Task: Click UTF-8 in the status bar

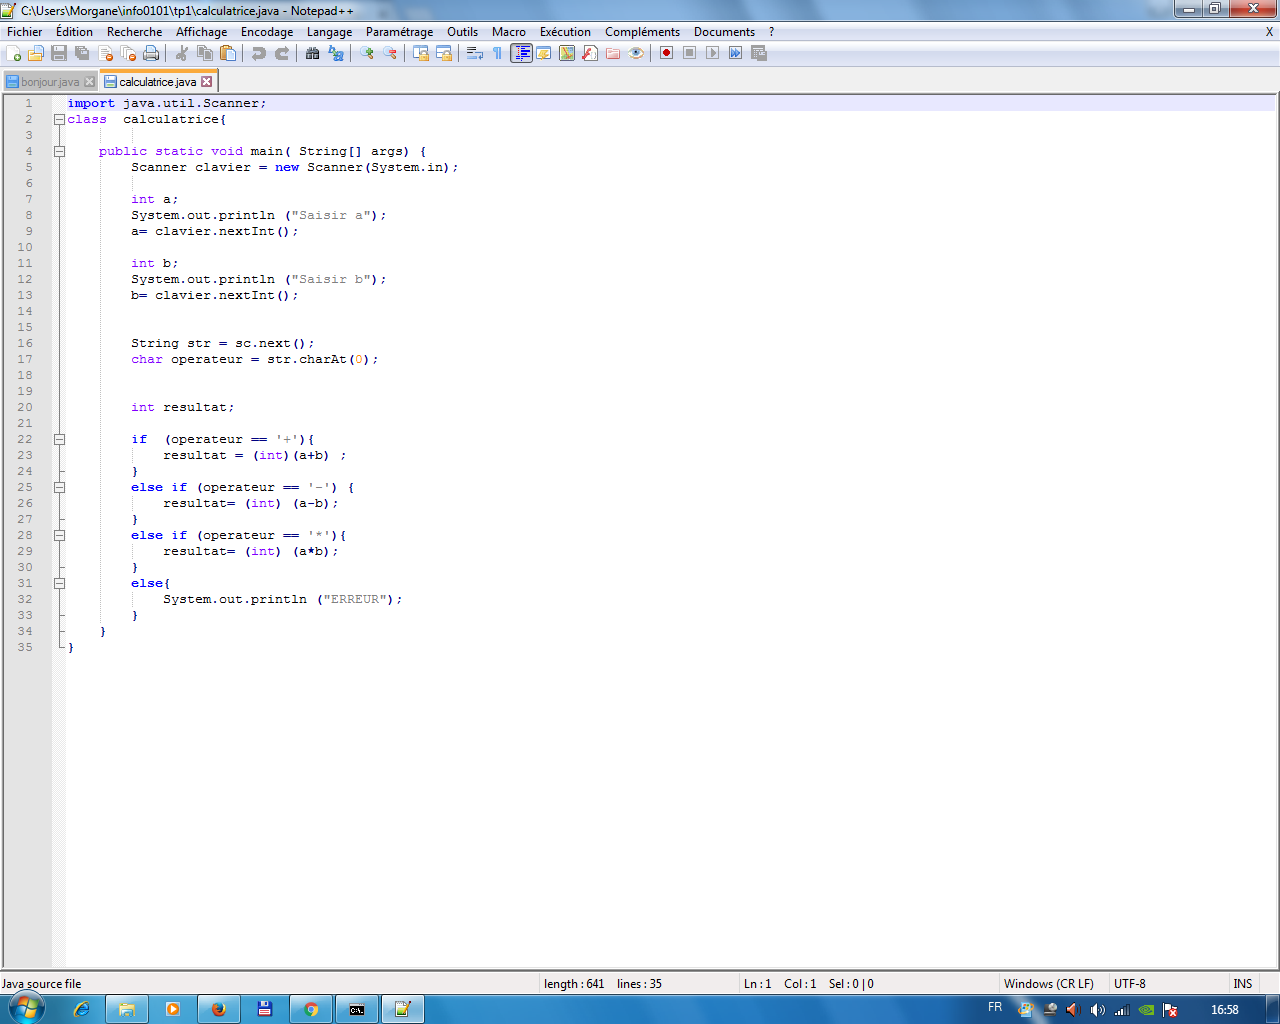Action: point(1128,983)
